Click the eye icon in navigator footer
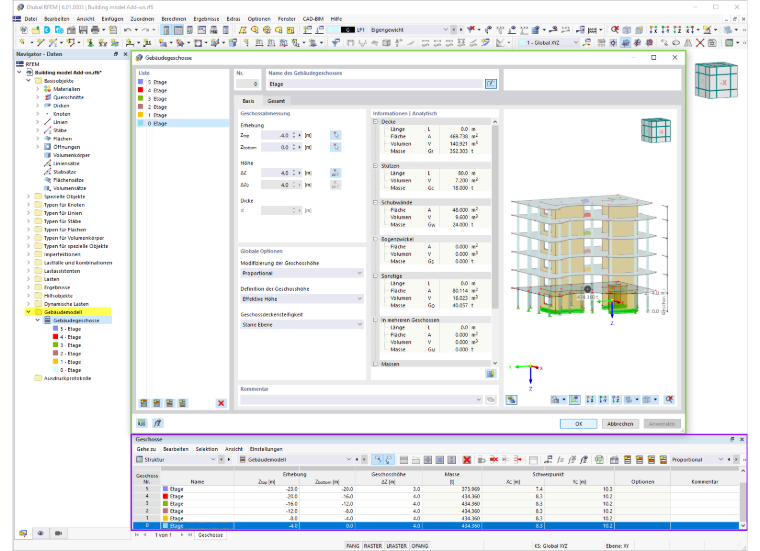 (x=41, y=533)
